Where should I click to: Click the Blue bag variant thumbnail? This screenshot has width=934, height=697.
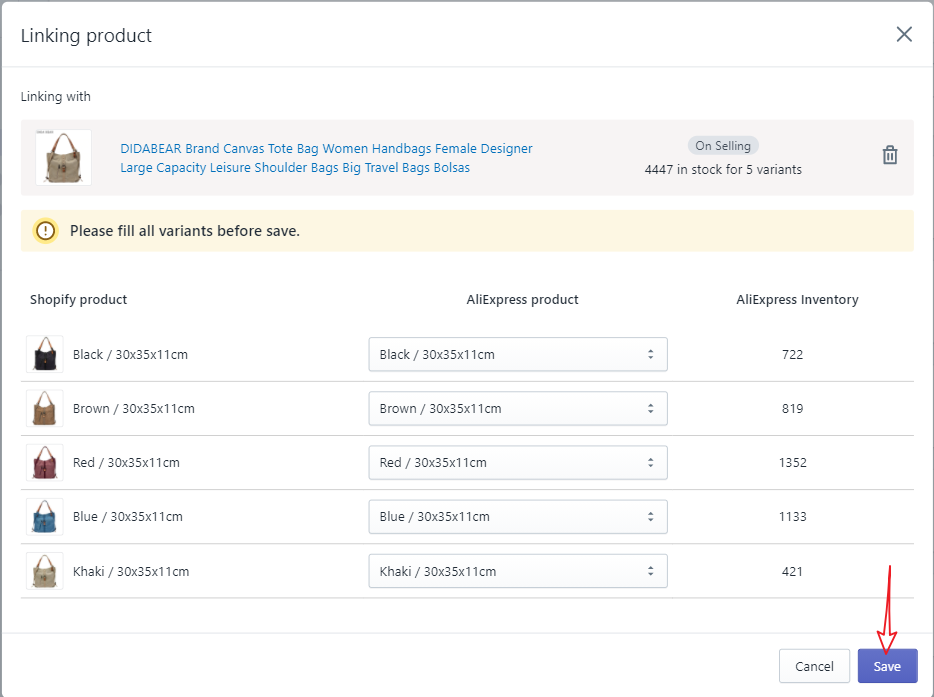tap(45, 516)
